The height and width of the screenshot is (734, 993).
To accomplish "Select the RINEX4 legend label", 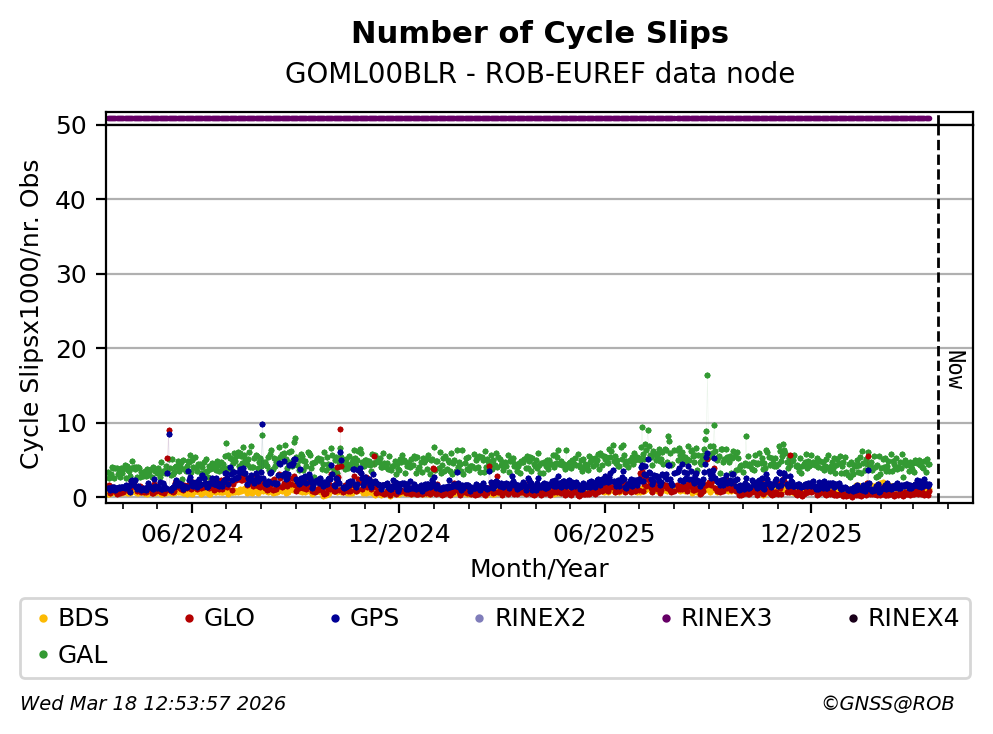I will (x=913, y=618).
